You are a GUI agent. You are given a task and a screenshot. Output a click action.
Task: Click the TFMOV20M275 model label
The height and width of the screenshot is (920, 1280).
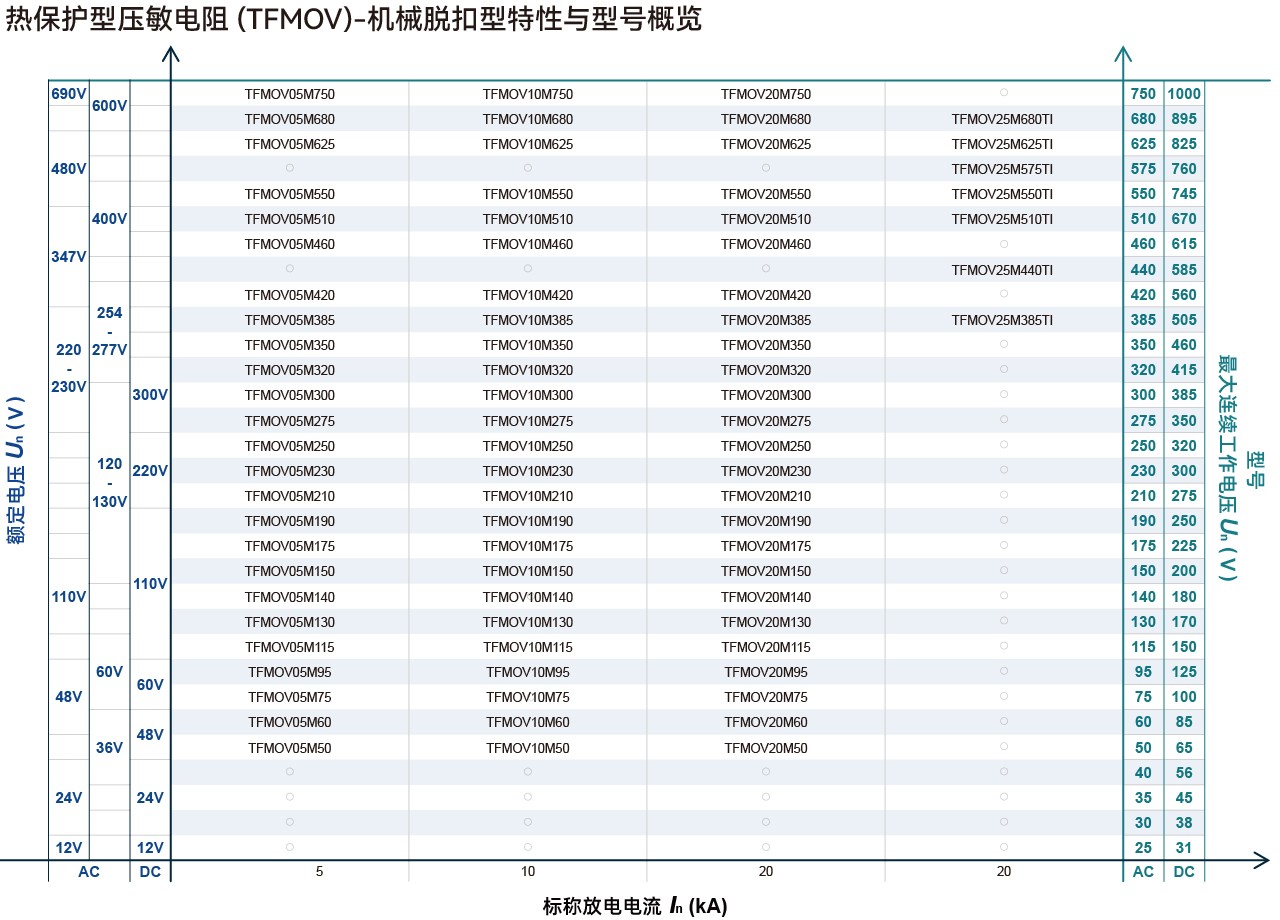pyautogui.click(x=765, y=421)
